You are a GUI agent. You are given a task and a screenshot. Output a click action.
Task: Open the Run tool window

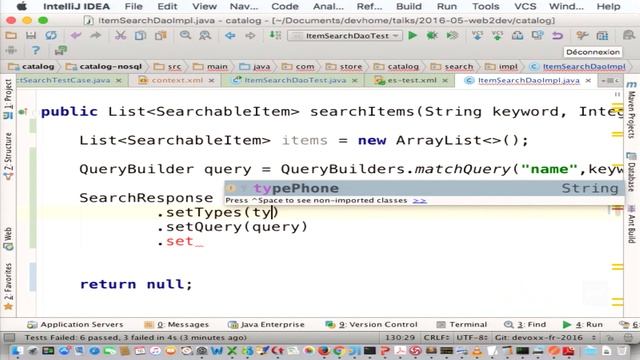582,324
